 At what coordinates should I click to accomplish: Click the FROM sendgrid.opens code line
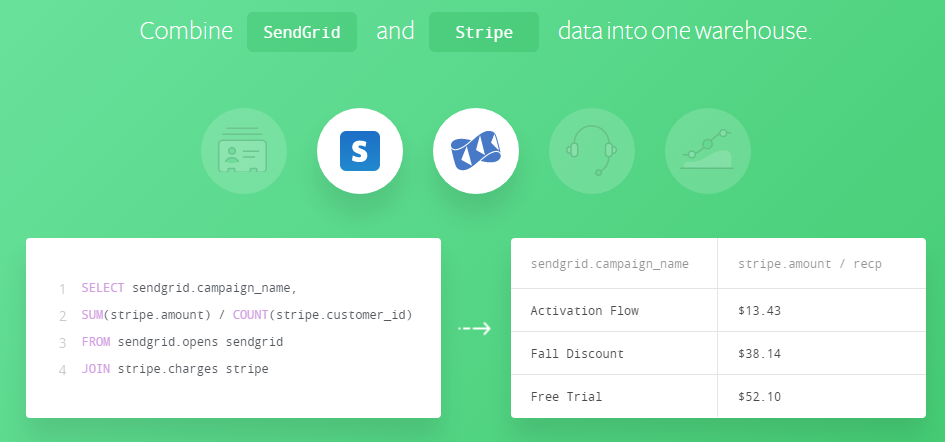pyautogui.click(x=183, y=342)
